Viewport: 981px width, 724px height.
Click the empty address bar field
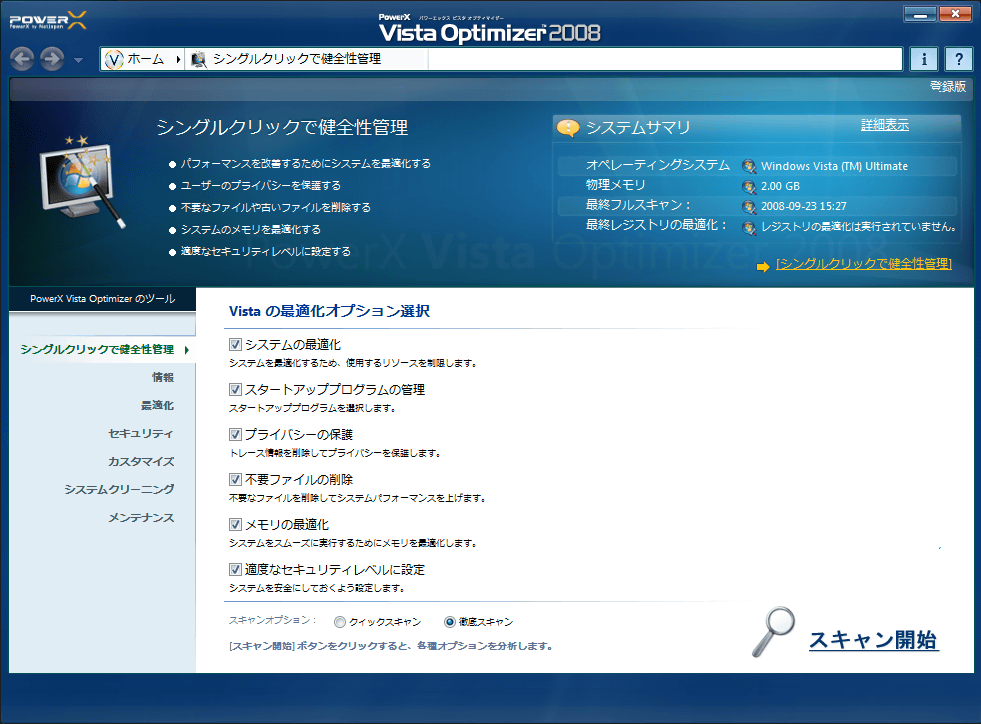pos(665,59)
